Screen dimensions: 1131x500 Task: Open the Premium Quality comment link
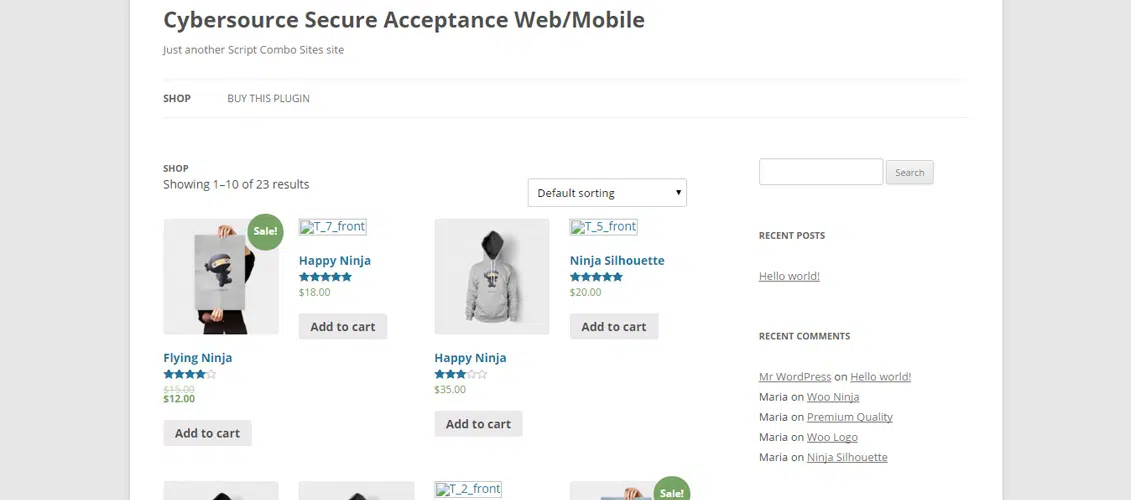pos(849,417)
